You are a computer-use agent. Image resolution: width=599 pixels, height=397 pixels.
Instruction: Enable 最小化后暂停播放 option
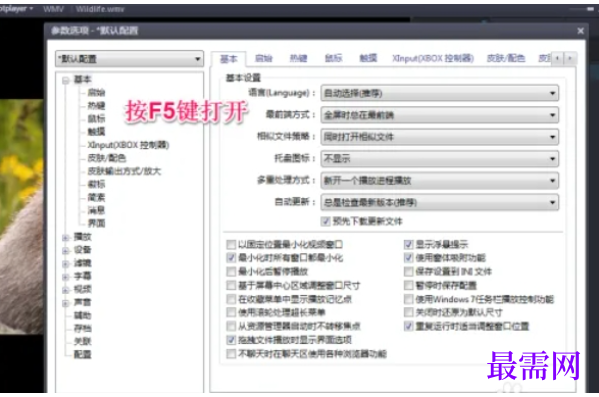click(231, 272)
